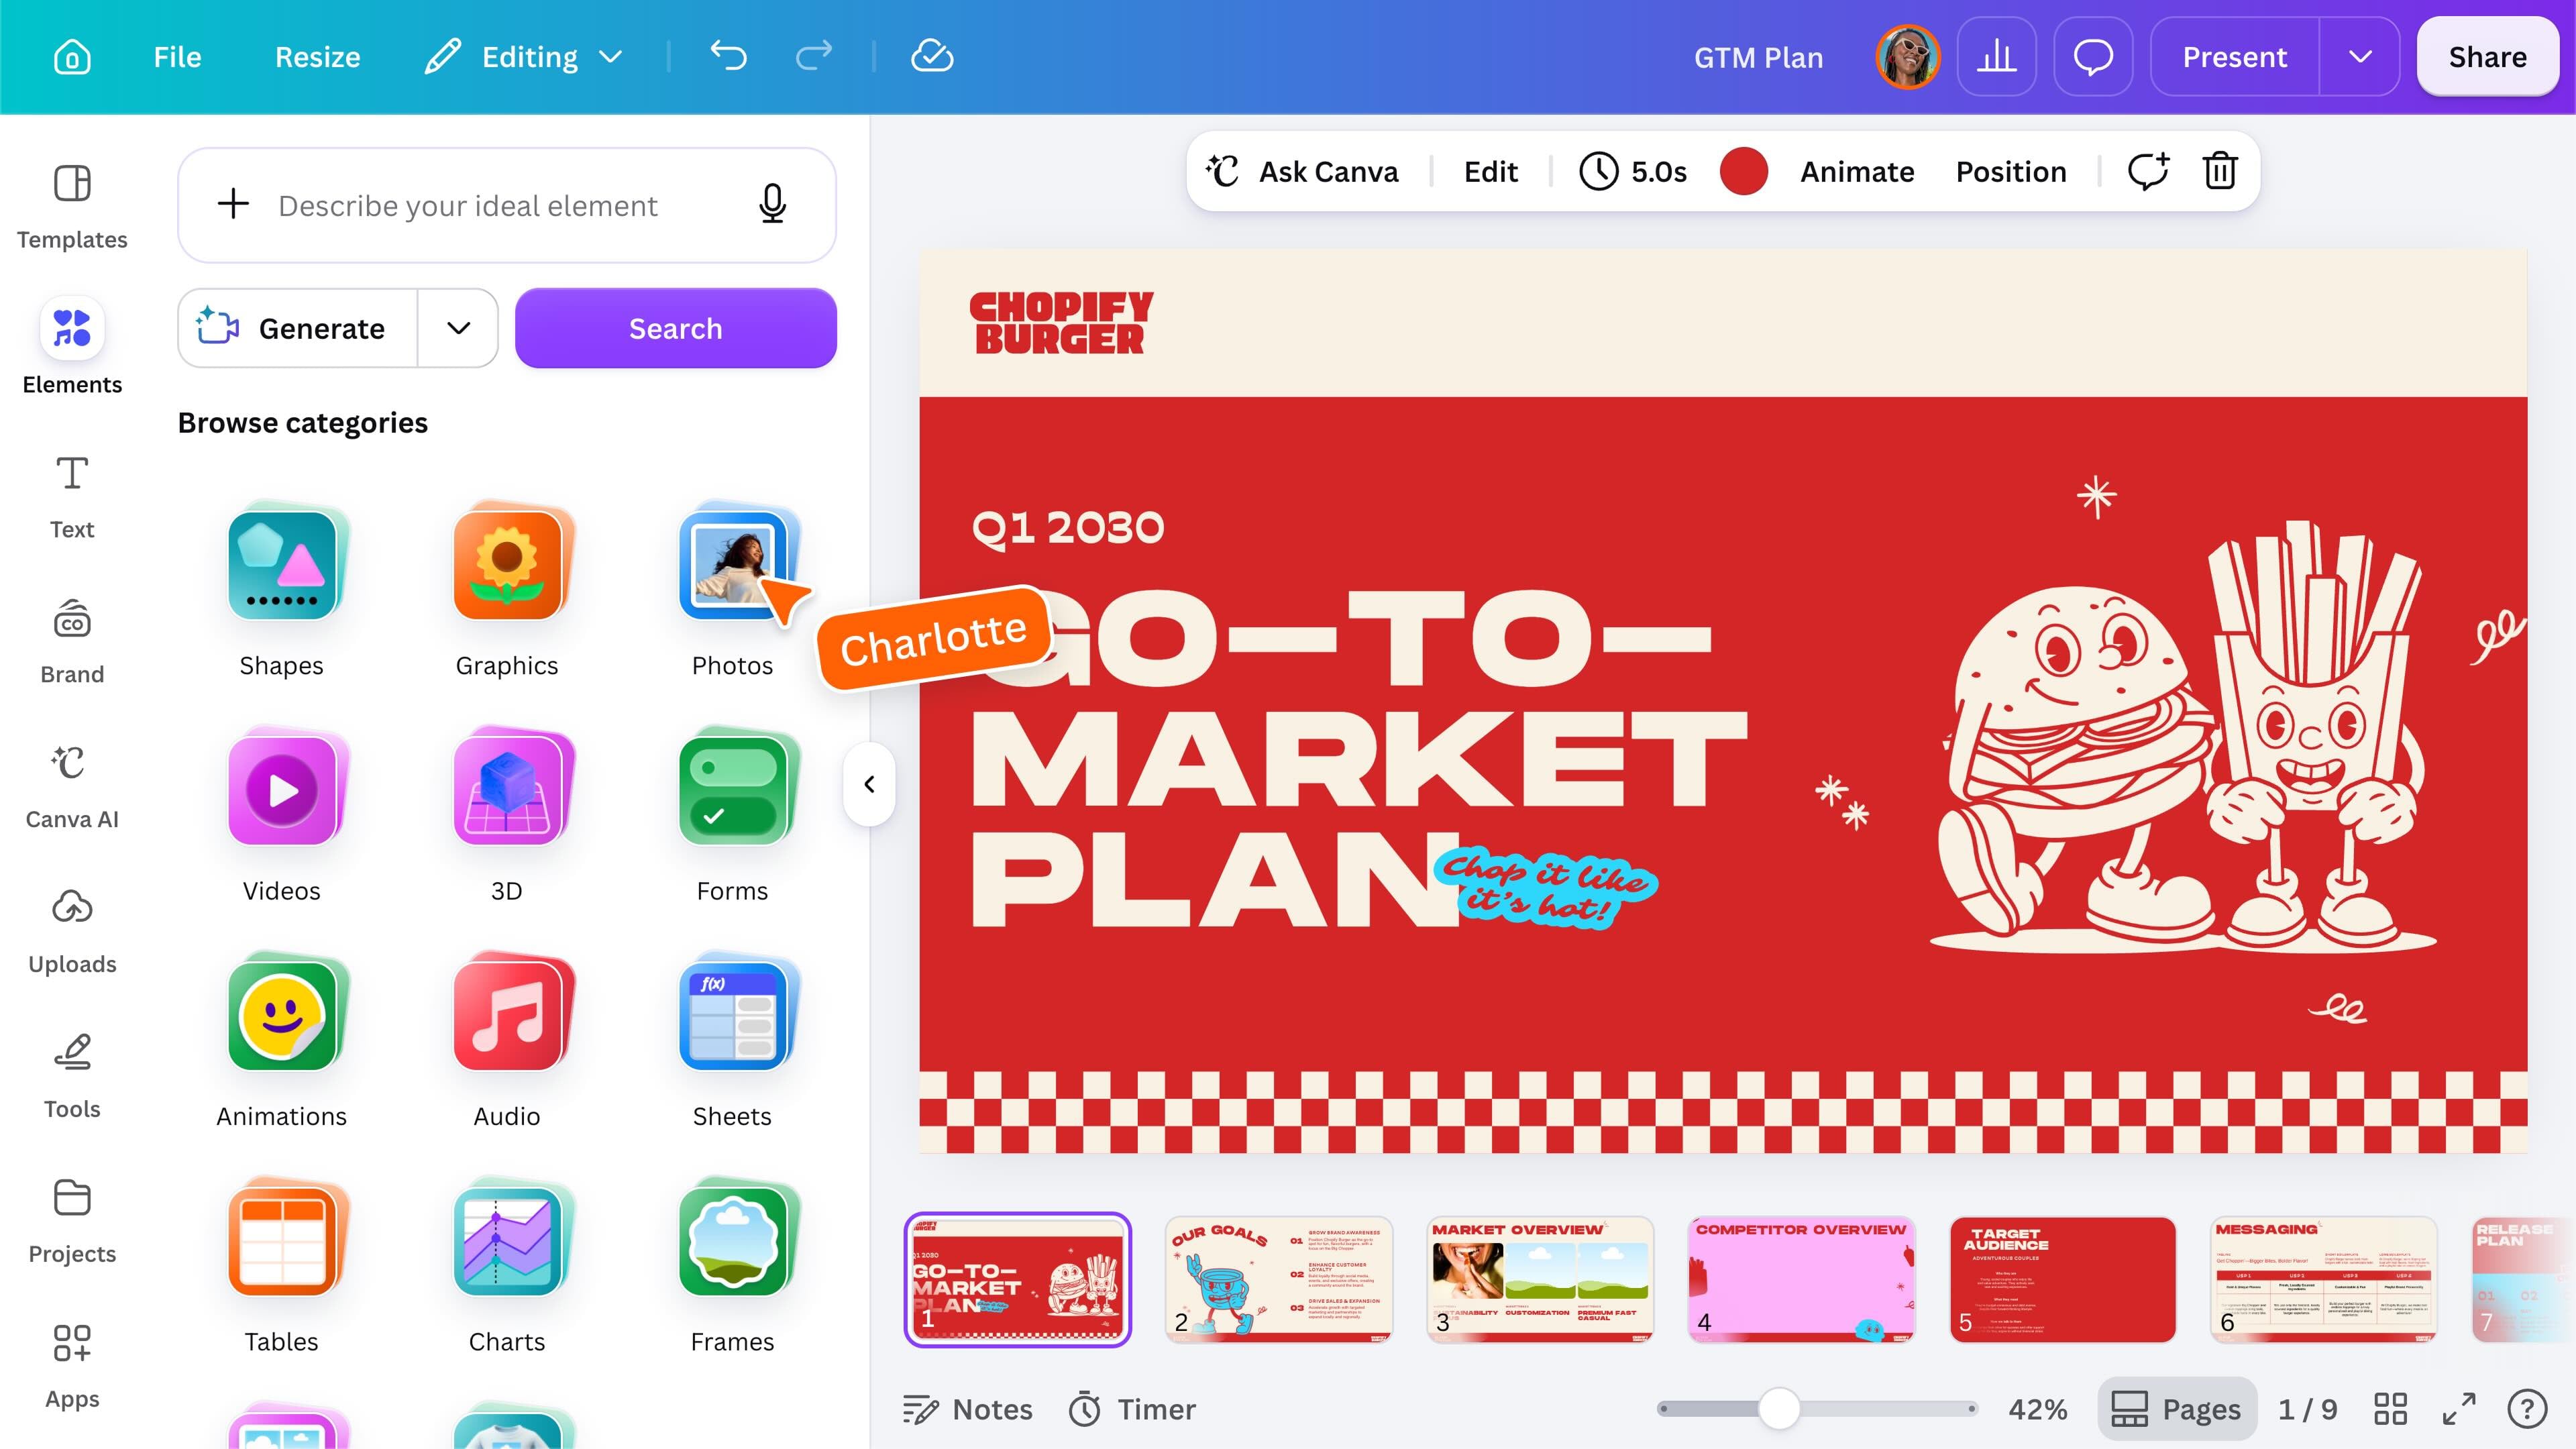Browse the Forms category
This screenshot has height=1449, width=2576.
[x=732, y=815]
